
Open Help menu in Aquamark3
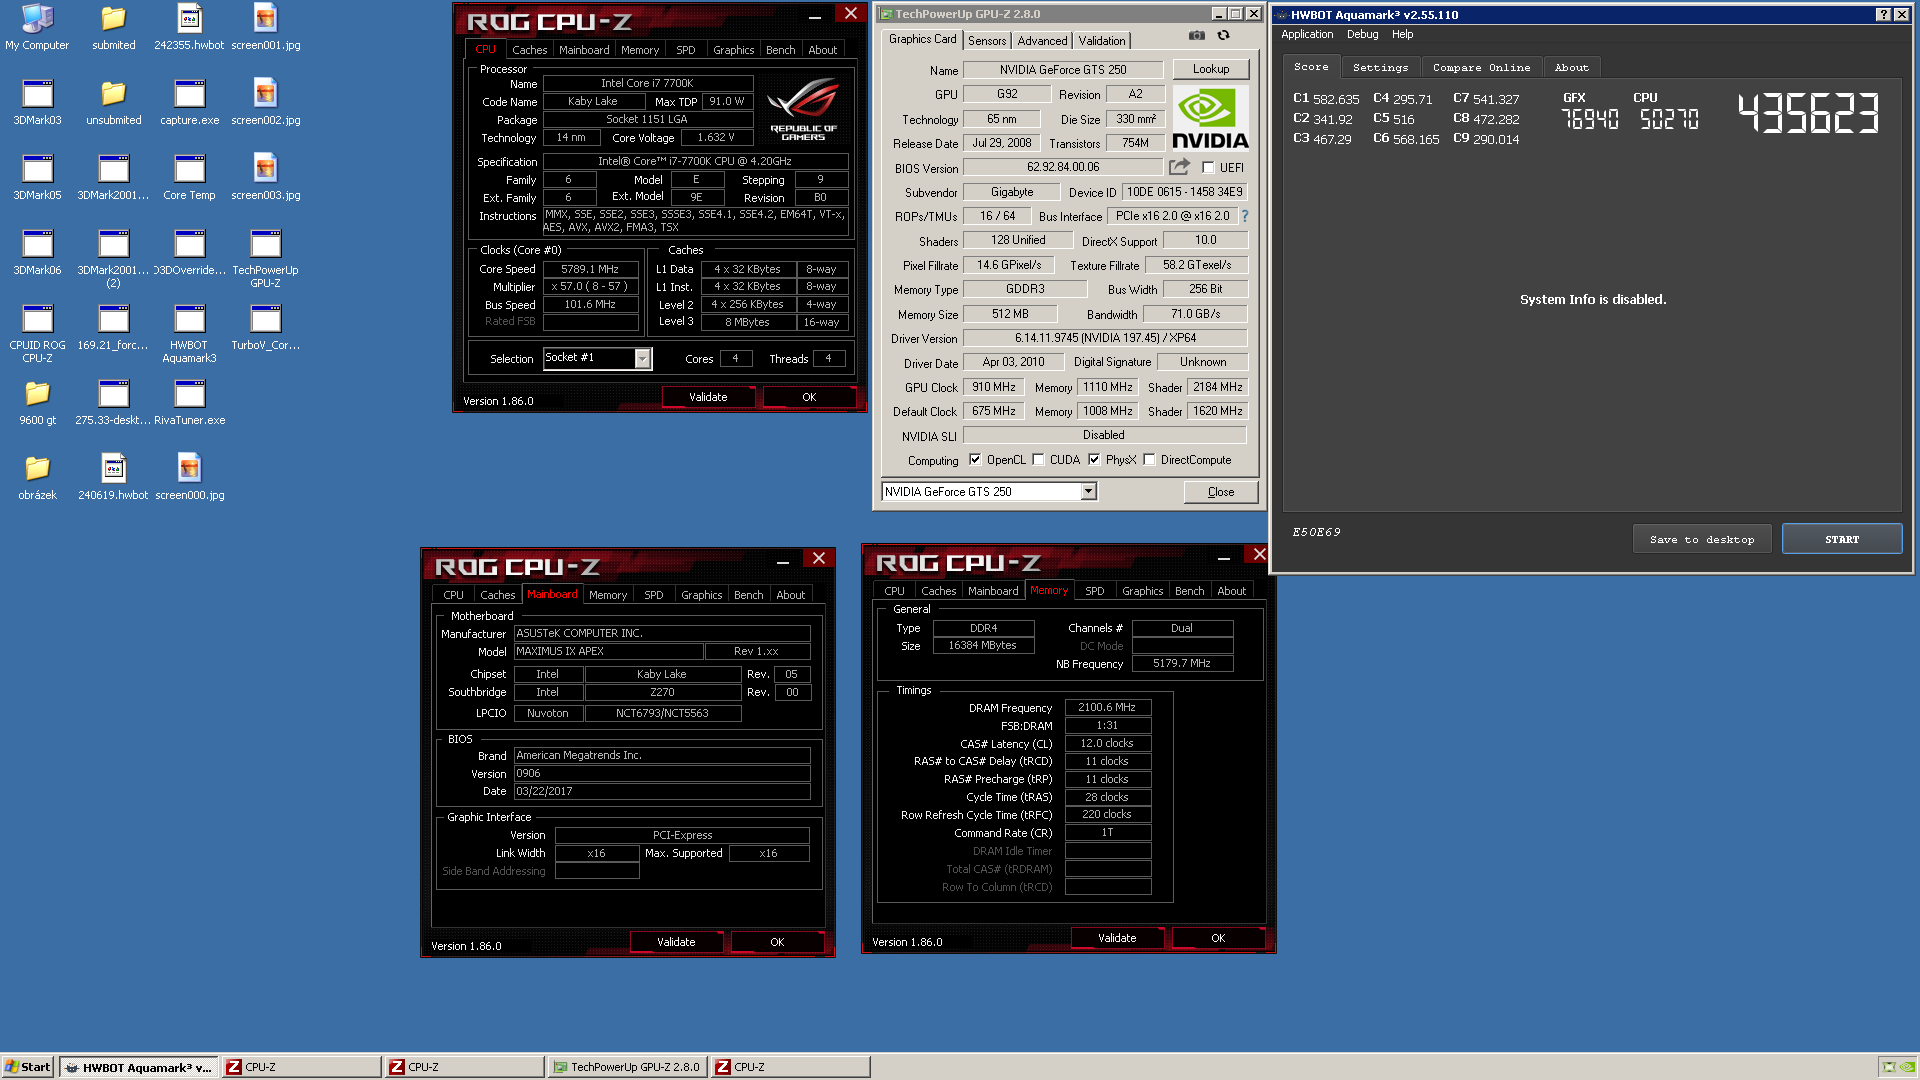point(1402,34)
